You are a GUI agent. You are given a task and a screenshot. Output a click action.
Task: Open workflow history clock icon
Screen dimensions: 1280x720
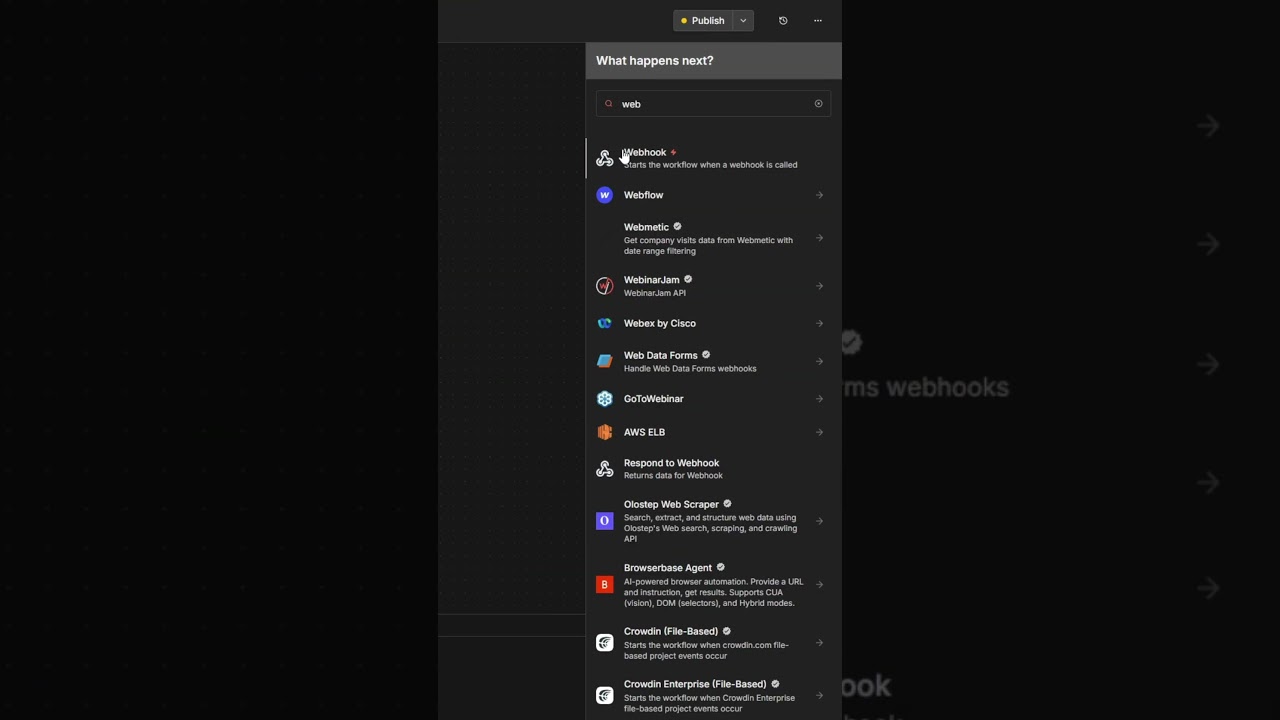tap(783, 20)
